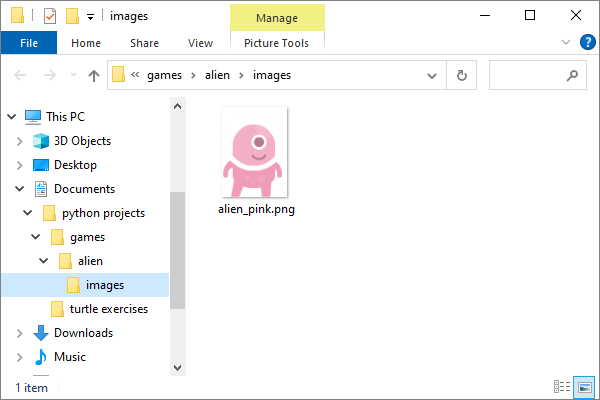Screen dimensions: 600x400
Task: Click the 1 item status text
Action: click(31, 388)
